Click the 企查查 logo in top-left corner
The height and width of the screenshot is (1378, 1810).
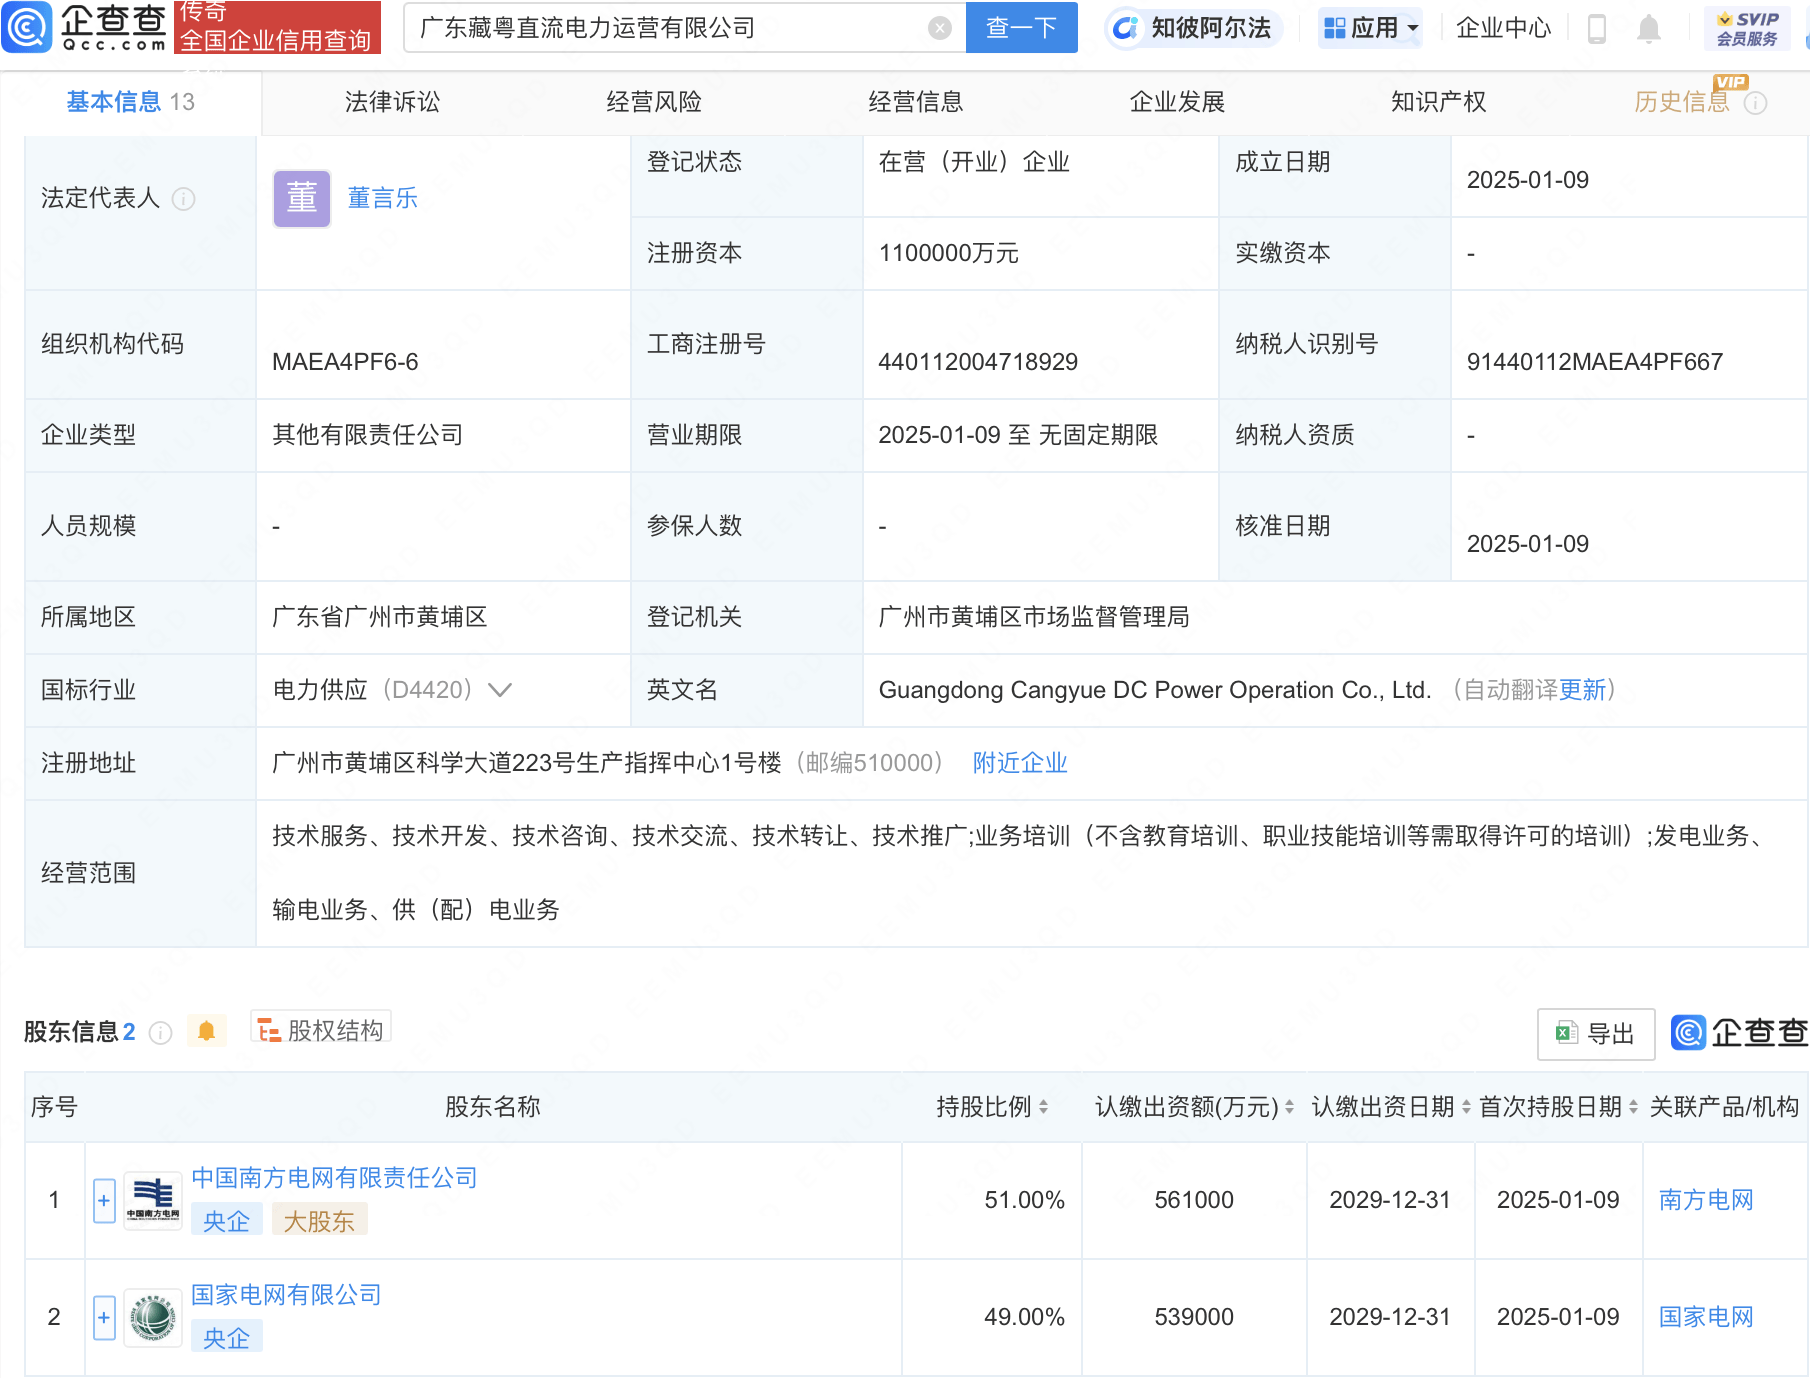click(x=85, y=27)
